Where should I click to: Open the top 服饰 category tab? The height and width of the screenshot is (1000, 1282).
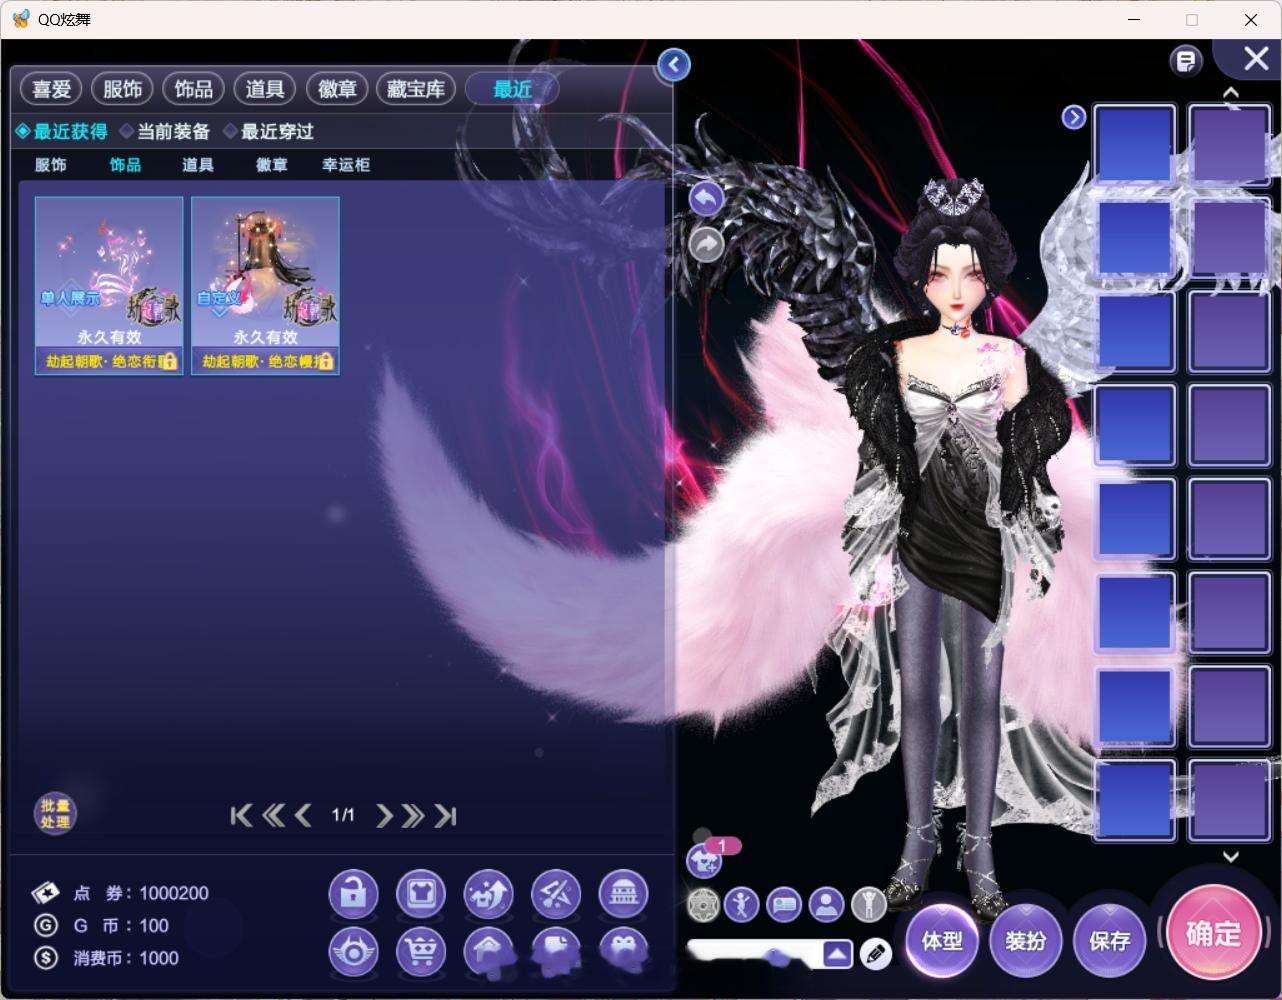[x=123, y=89]
